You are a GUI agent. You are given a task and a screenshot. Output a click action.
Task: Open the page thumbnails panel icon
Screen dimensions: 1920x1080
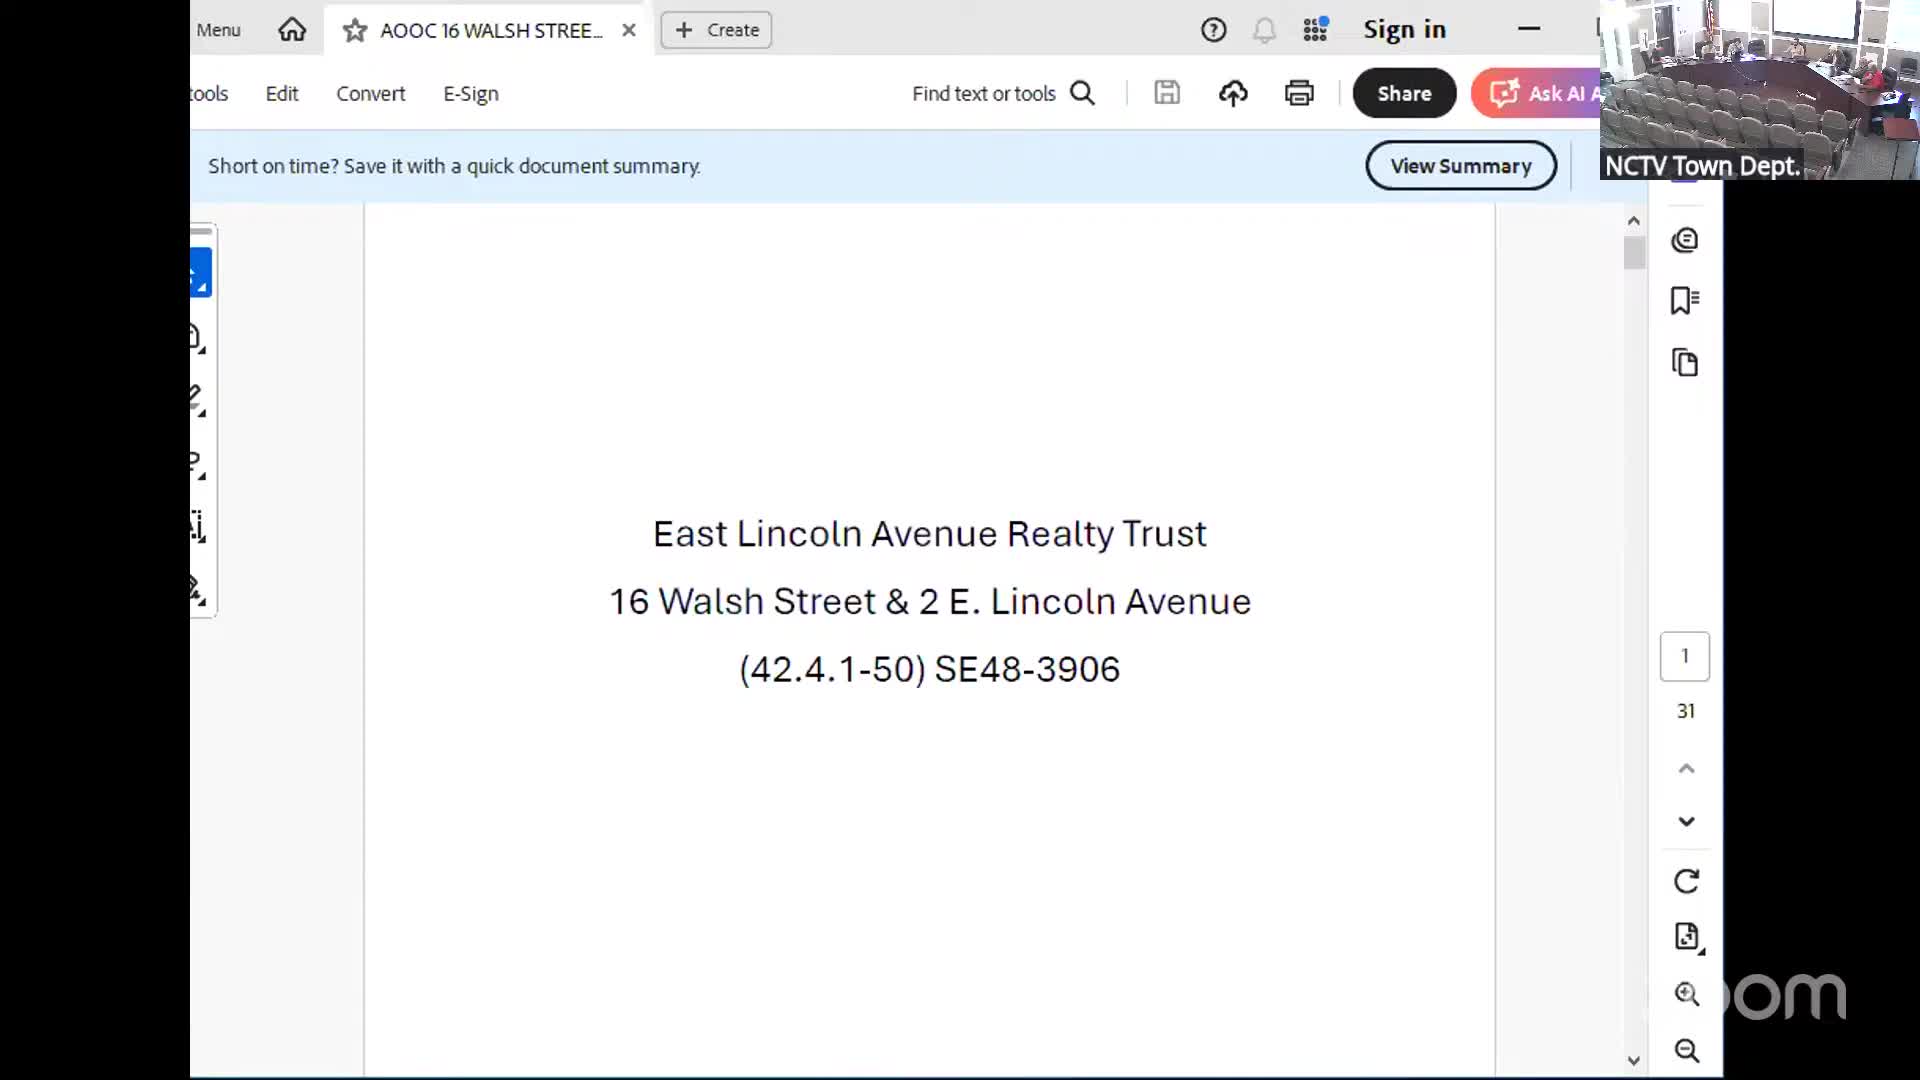click(1685, 362)
